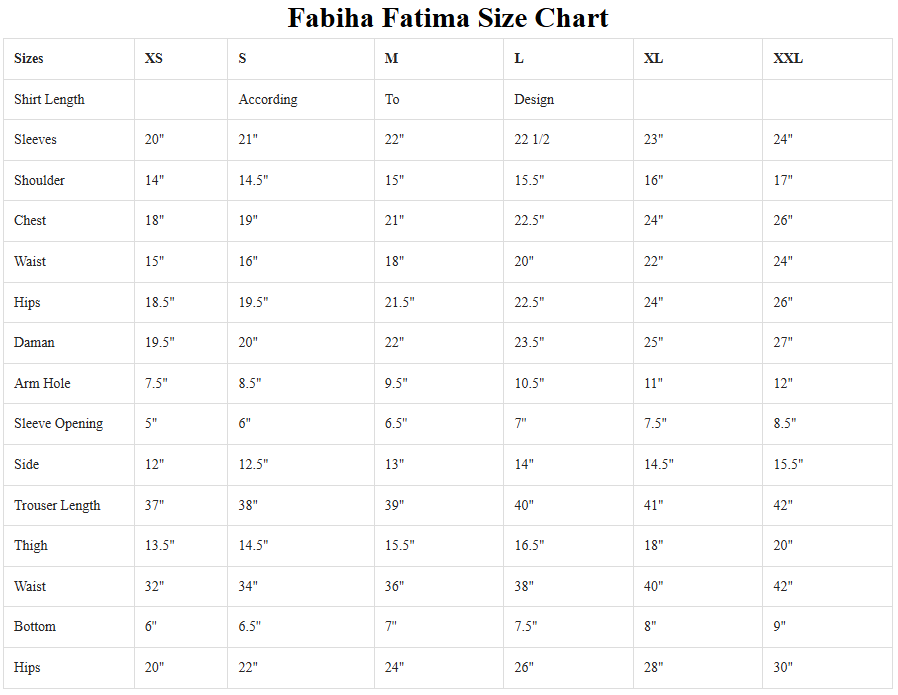Click the XS column header

point(154,59)
